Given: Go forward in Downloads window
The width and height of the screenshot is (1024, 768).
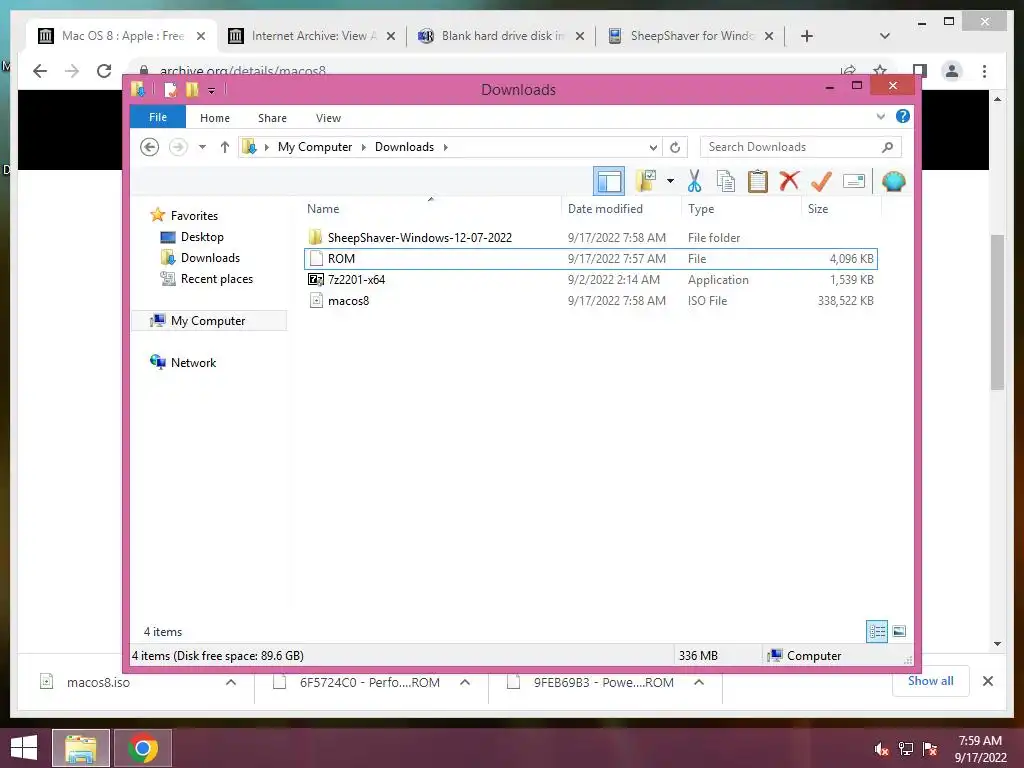Looking at the screenshot, I should click(178, 147).
